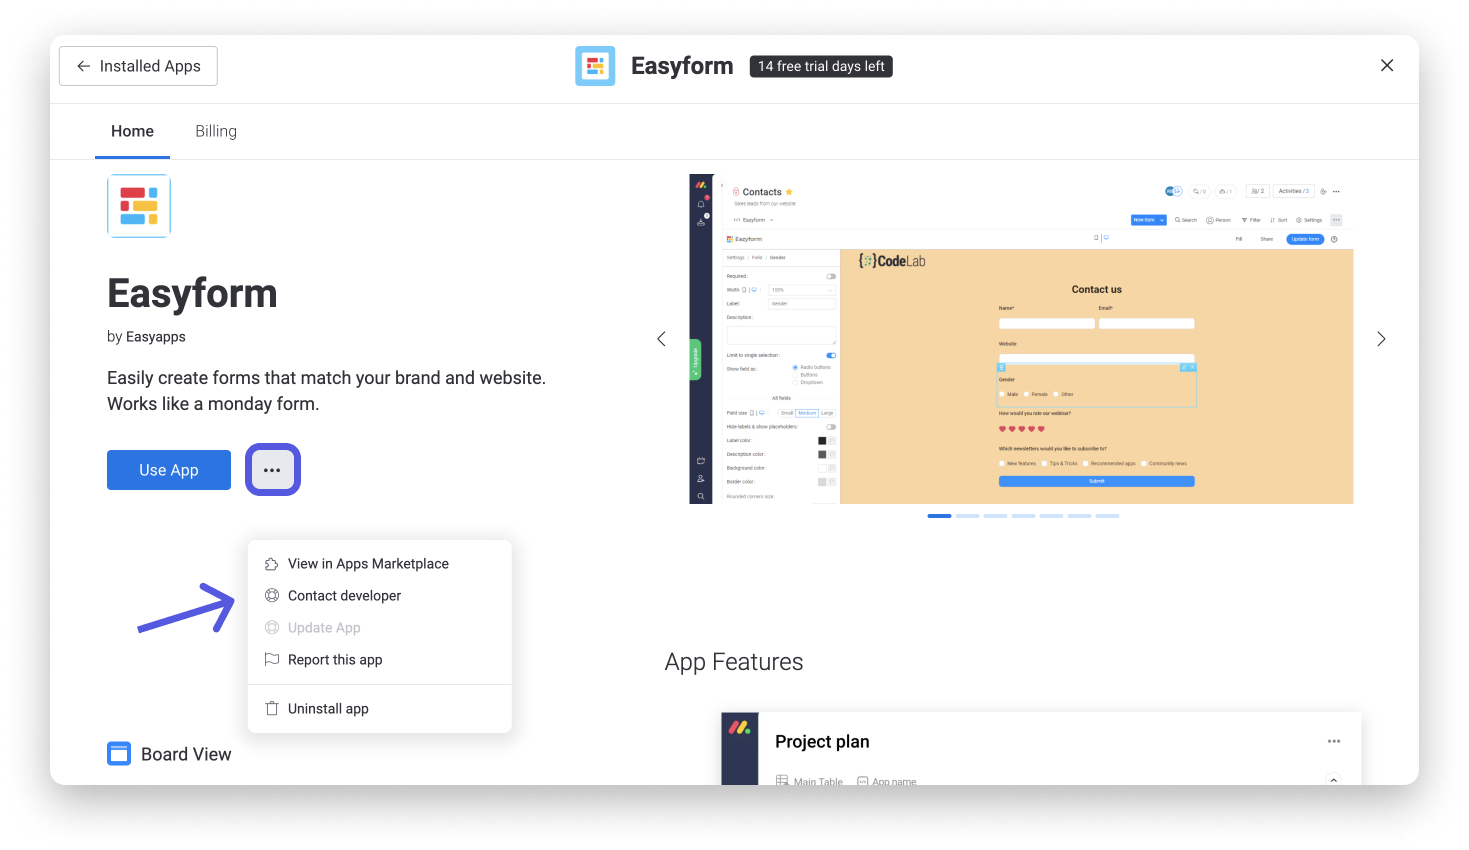This screenshot has height=850, width=1469.
Task: Jump to the last carousel indicator
Action: [x=1107, y=516]
